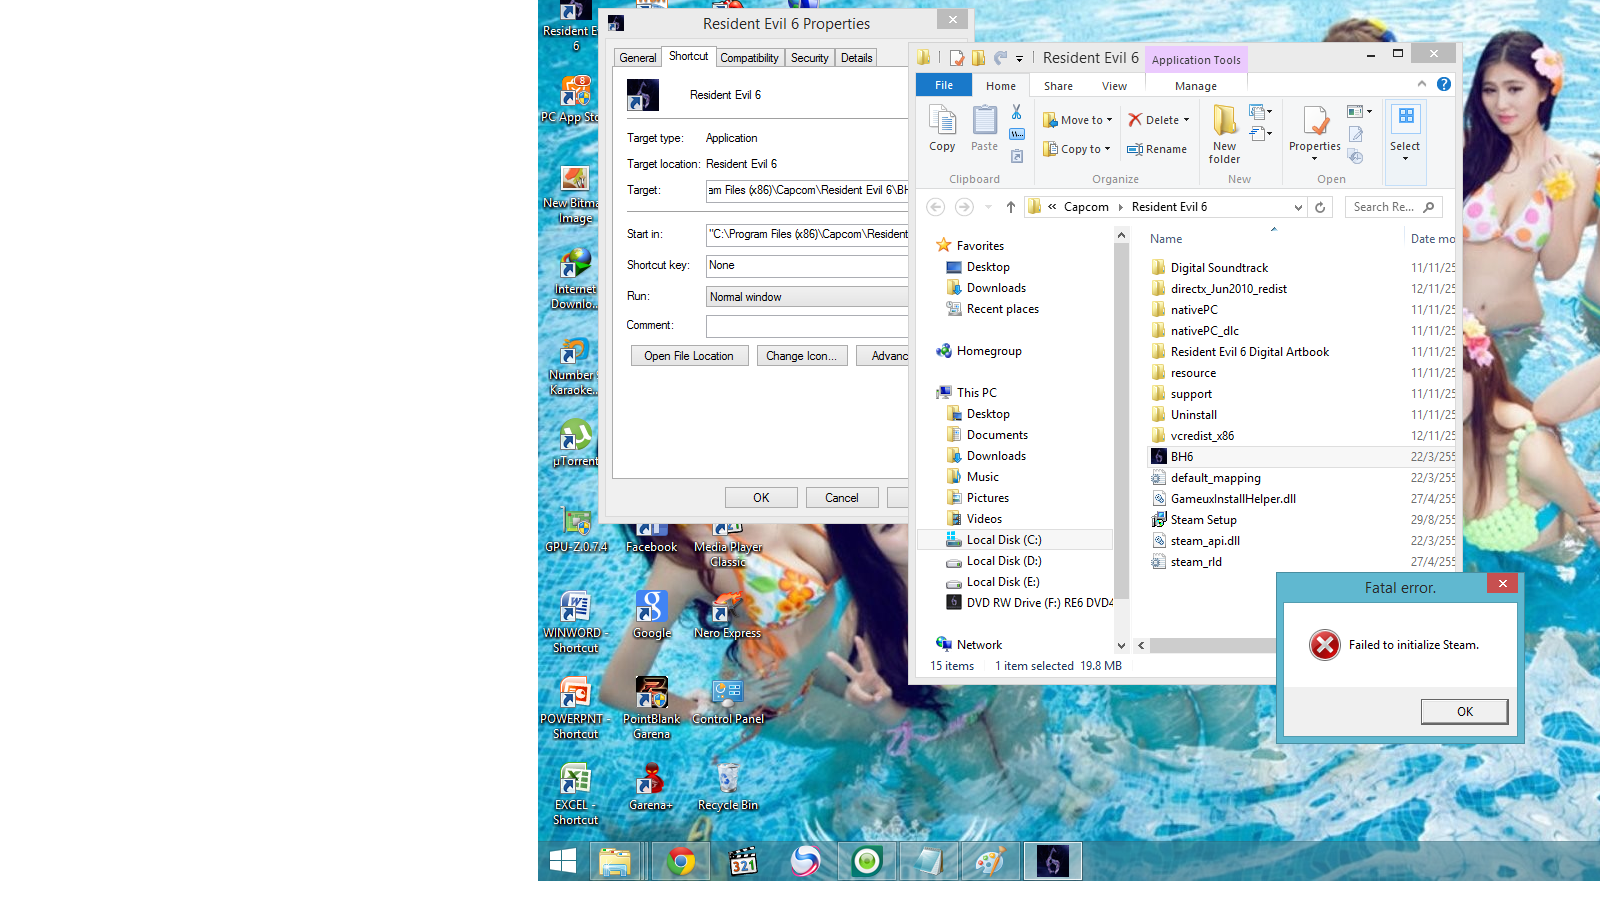Switch to the Compatibility tab
Viewport: 1600px width, 900px height.
pyautogui.click(x=749, y=58)
